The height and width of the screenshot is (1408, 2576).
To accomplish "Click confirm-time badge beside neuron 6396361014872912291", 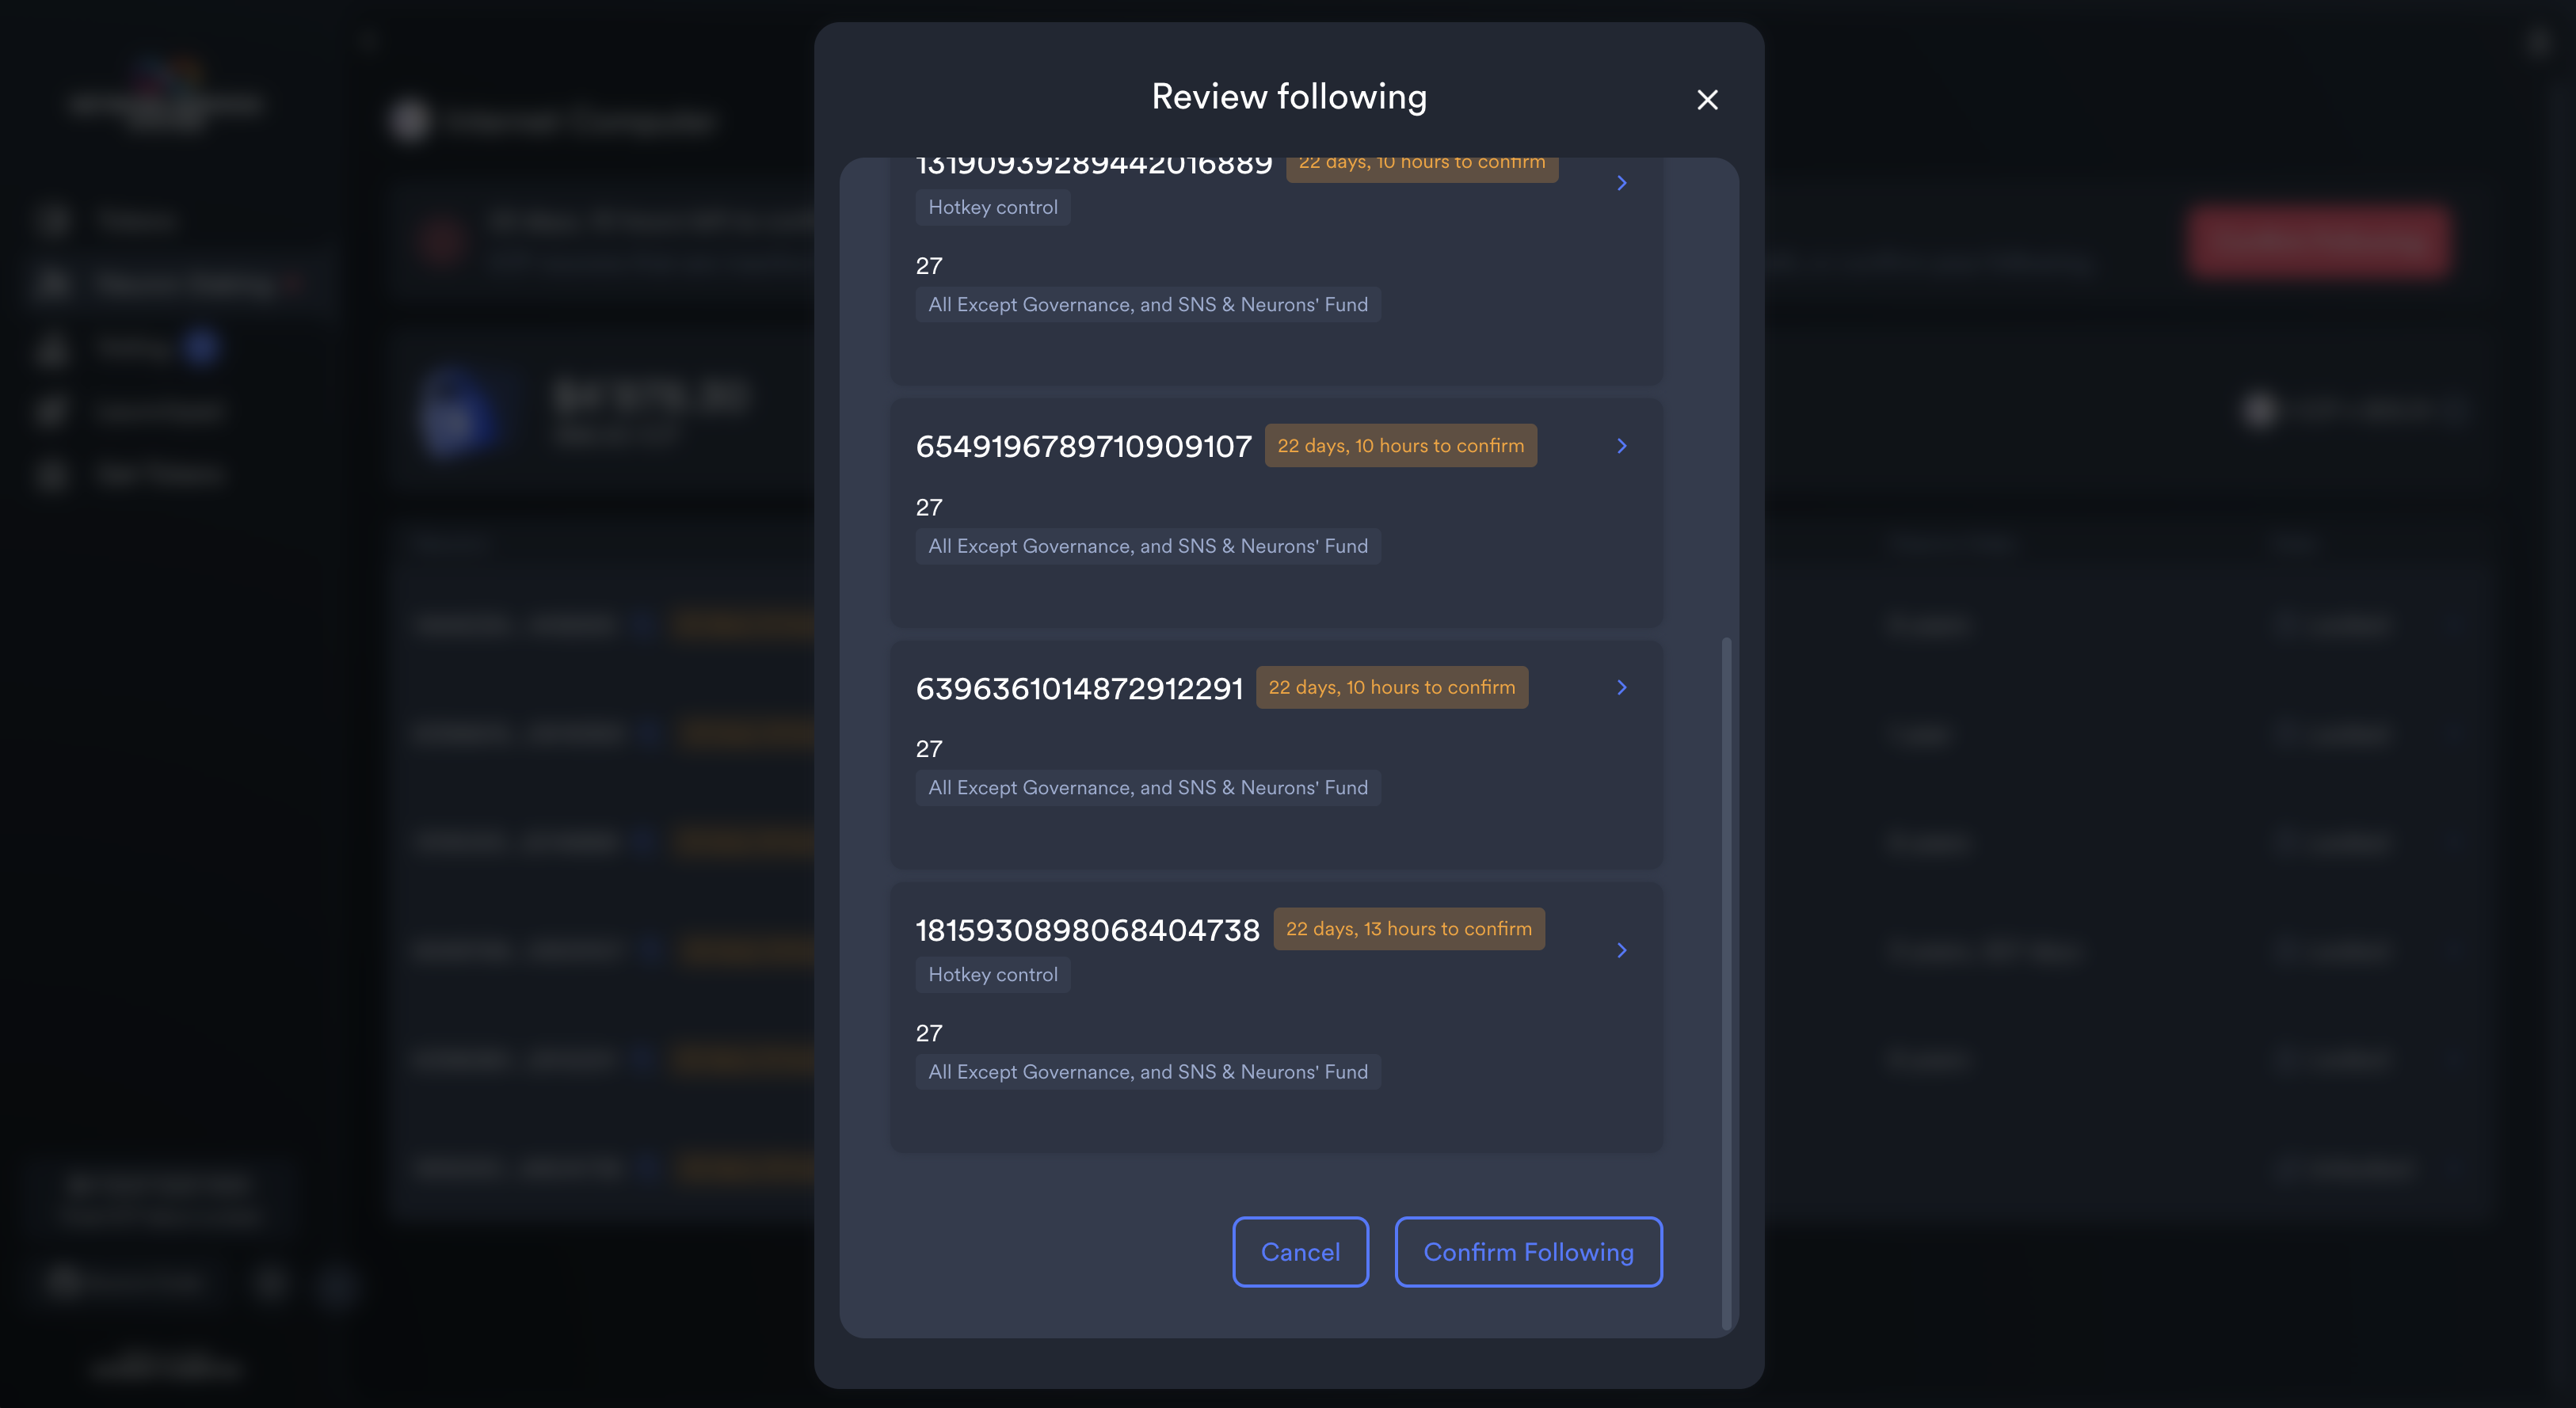I will coord(1391,688).
